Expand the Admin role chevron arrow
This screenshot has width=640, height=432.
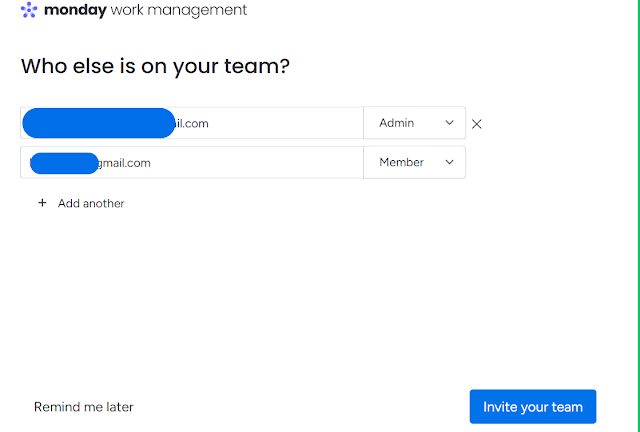click(449, 122)
